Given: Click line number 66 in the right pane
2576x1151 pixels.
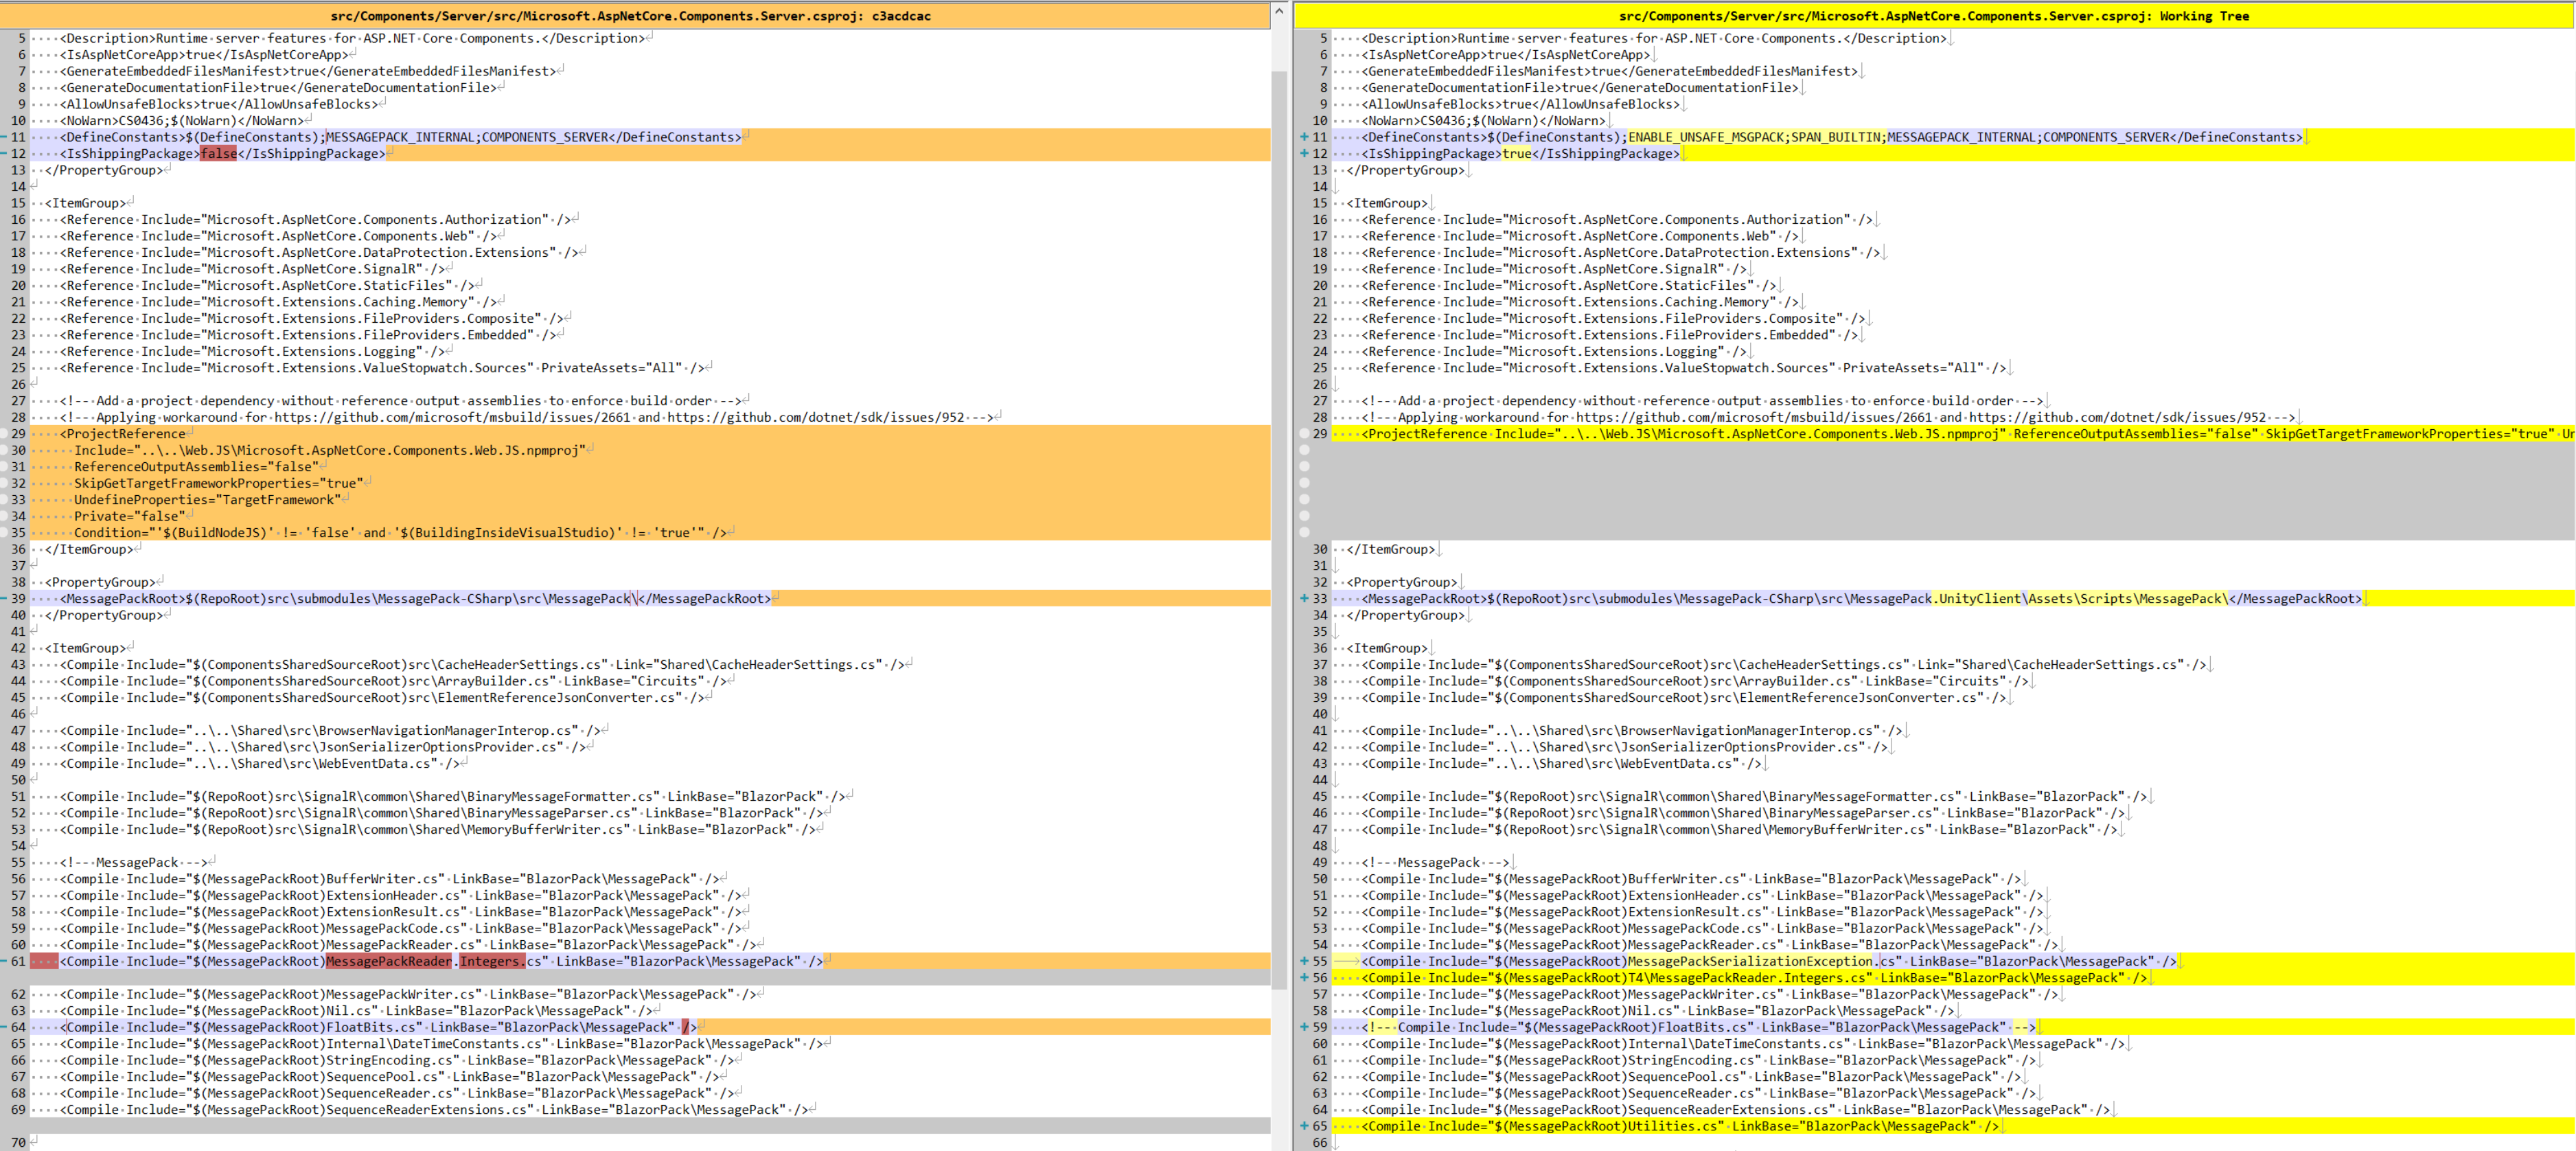Looking at the screenshot, I should coord(1320,1143).
